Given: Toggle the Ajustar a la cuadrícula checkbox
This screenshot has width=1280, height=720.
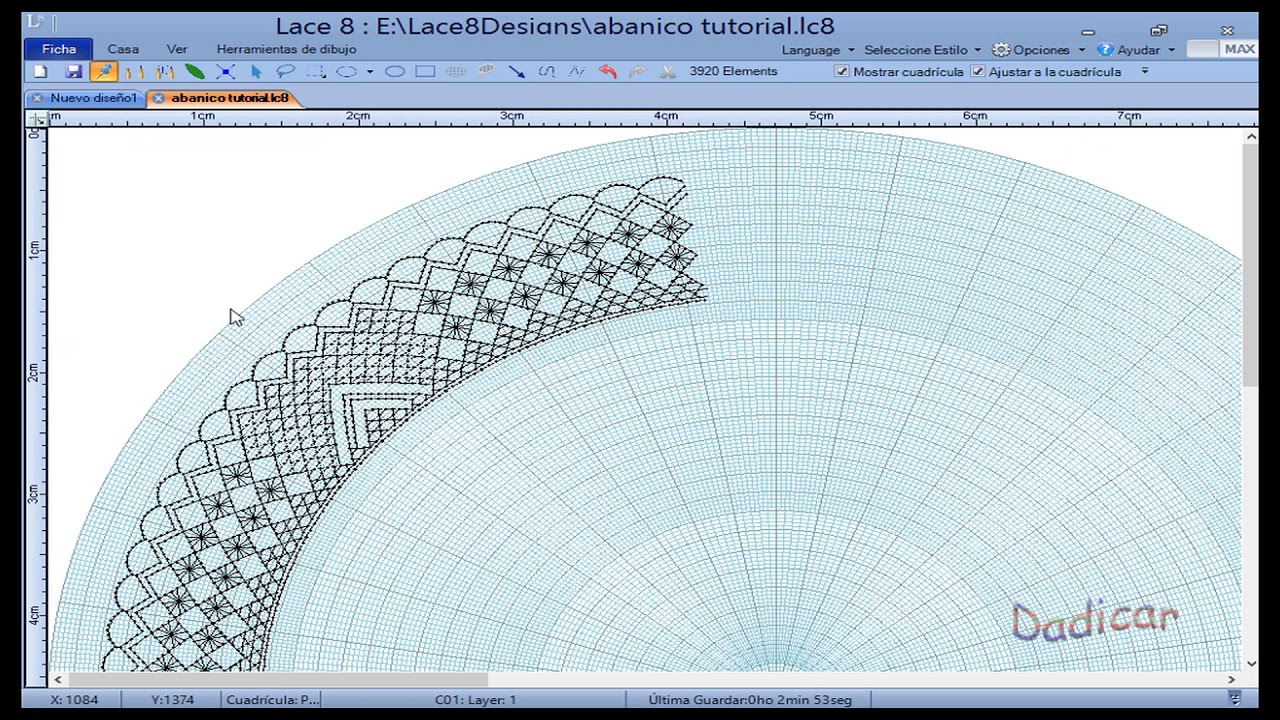Looking at the screenshot, I should click(x=978, y=72).
